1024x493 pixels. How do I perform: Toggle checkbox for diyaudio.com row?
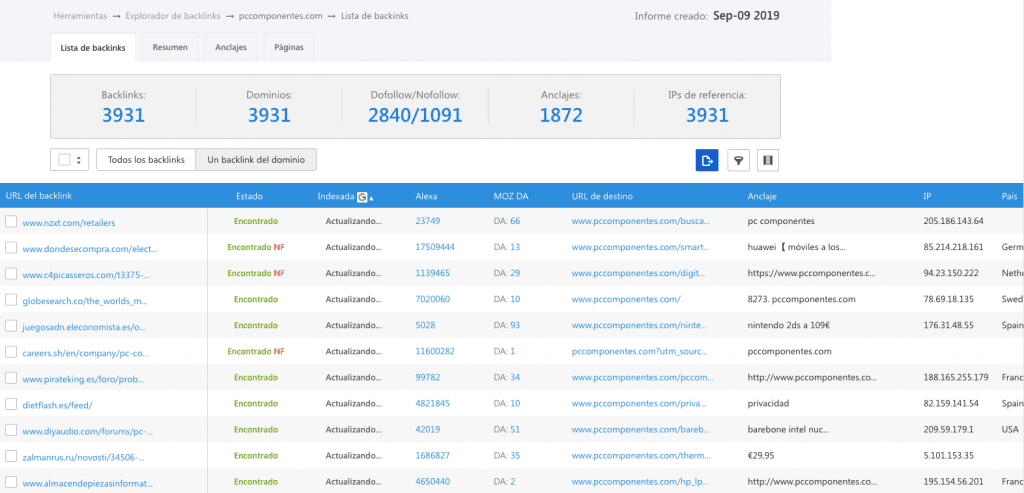point(10,430)
